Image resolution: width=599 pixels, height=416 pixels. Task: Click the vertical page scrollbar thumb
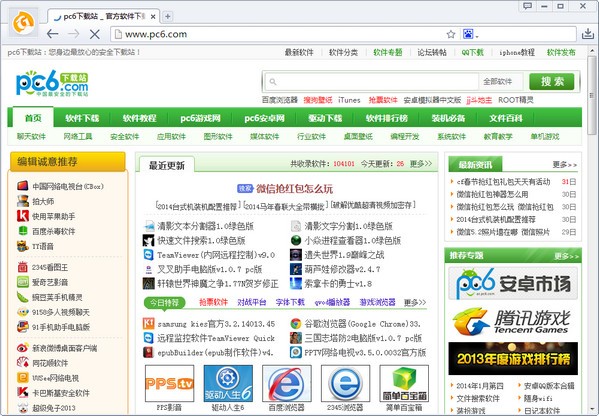point(592,95)
